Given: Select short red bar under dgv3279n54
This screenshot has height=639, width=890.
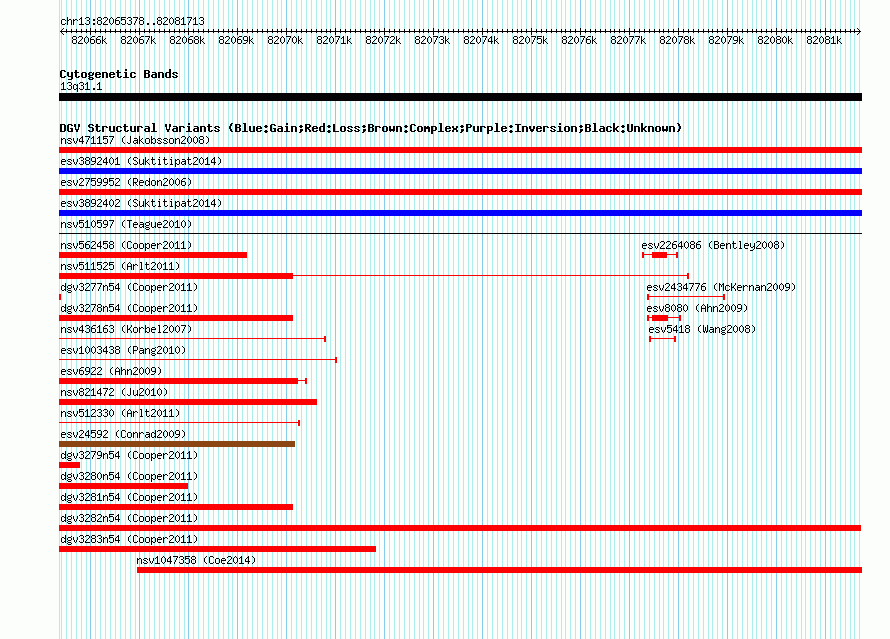Looking at the screenshot, I should (69, 465).
